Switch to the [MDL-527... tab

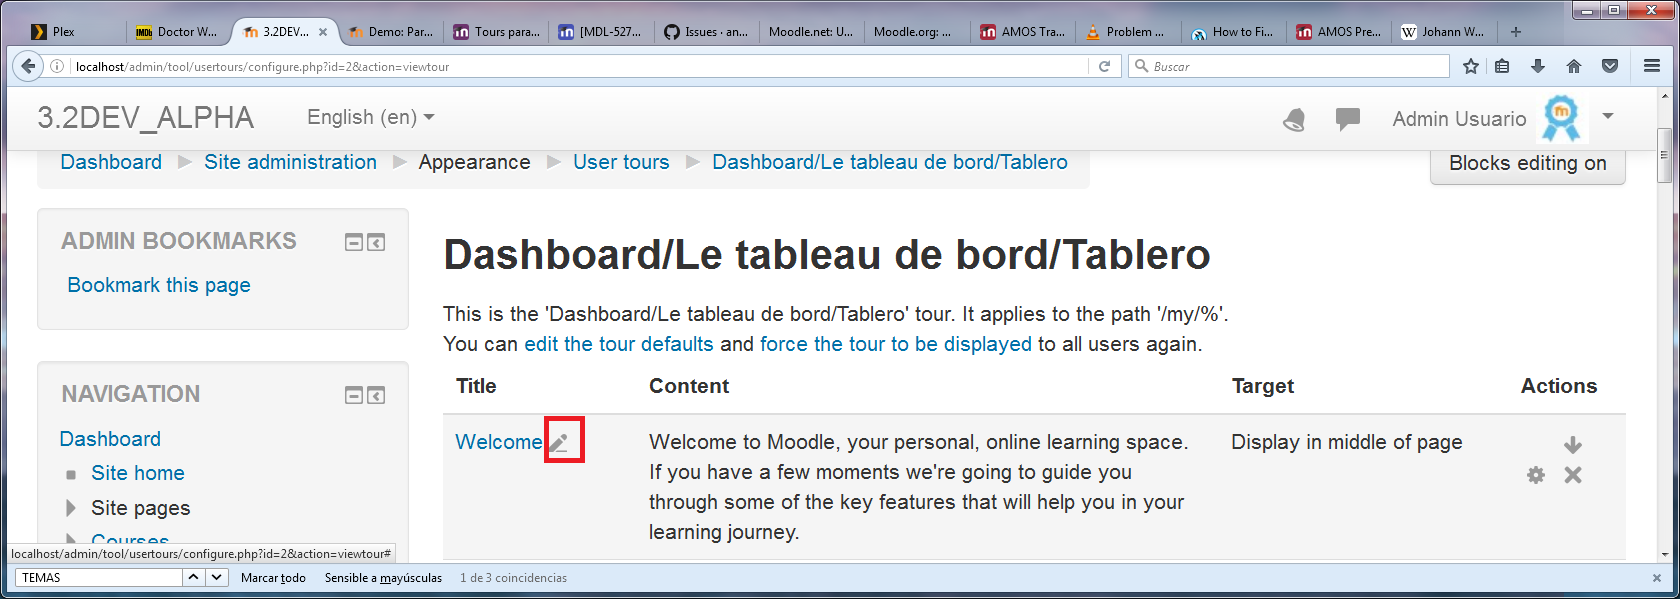pyautogui.click(x=601, y=32)
